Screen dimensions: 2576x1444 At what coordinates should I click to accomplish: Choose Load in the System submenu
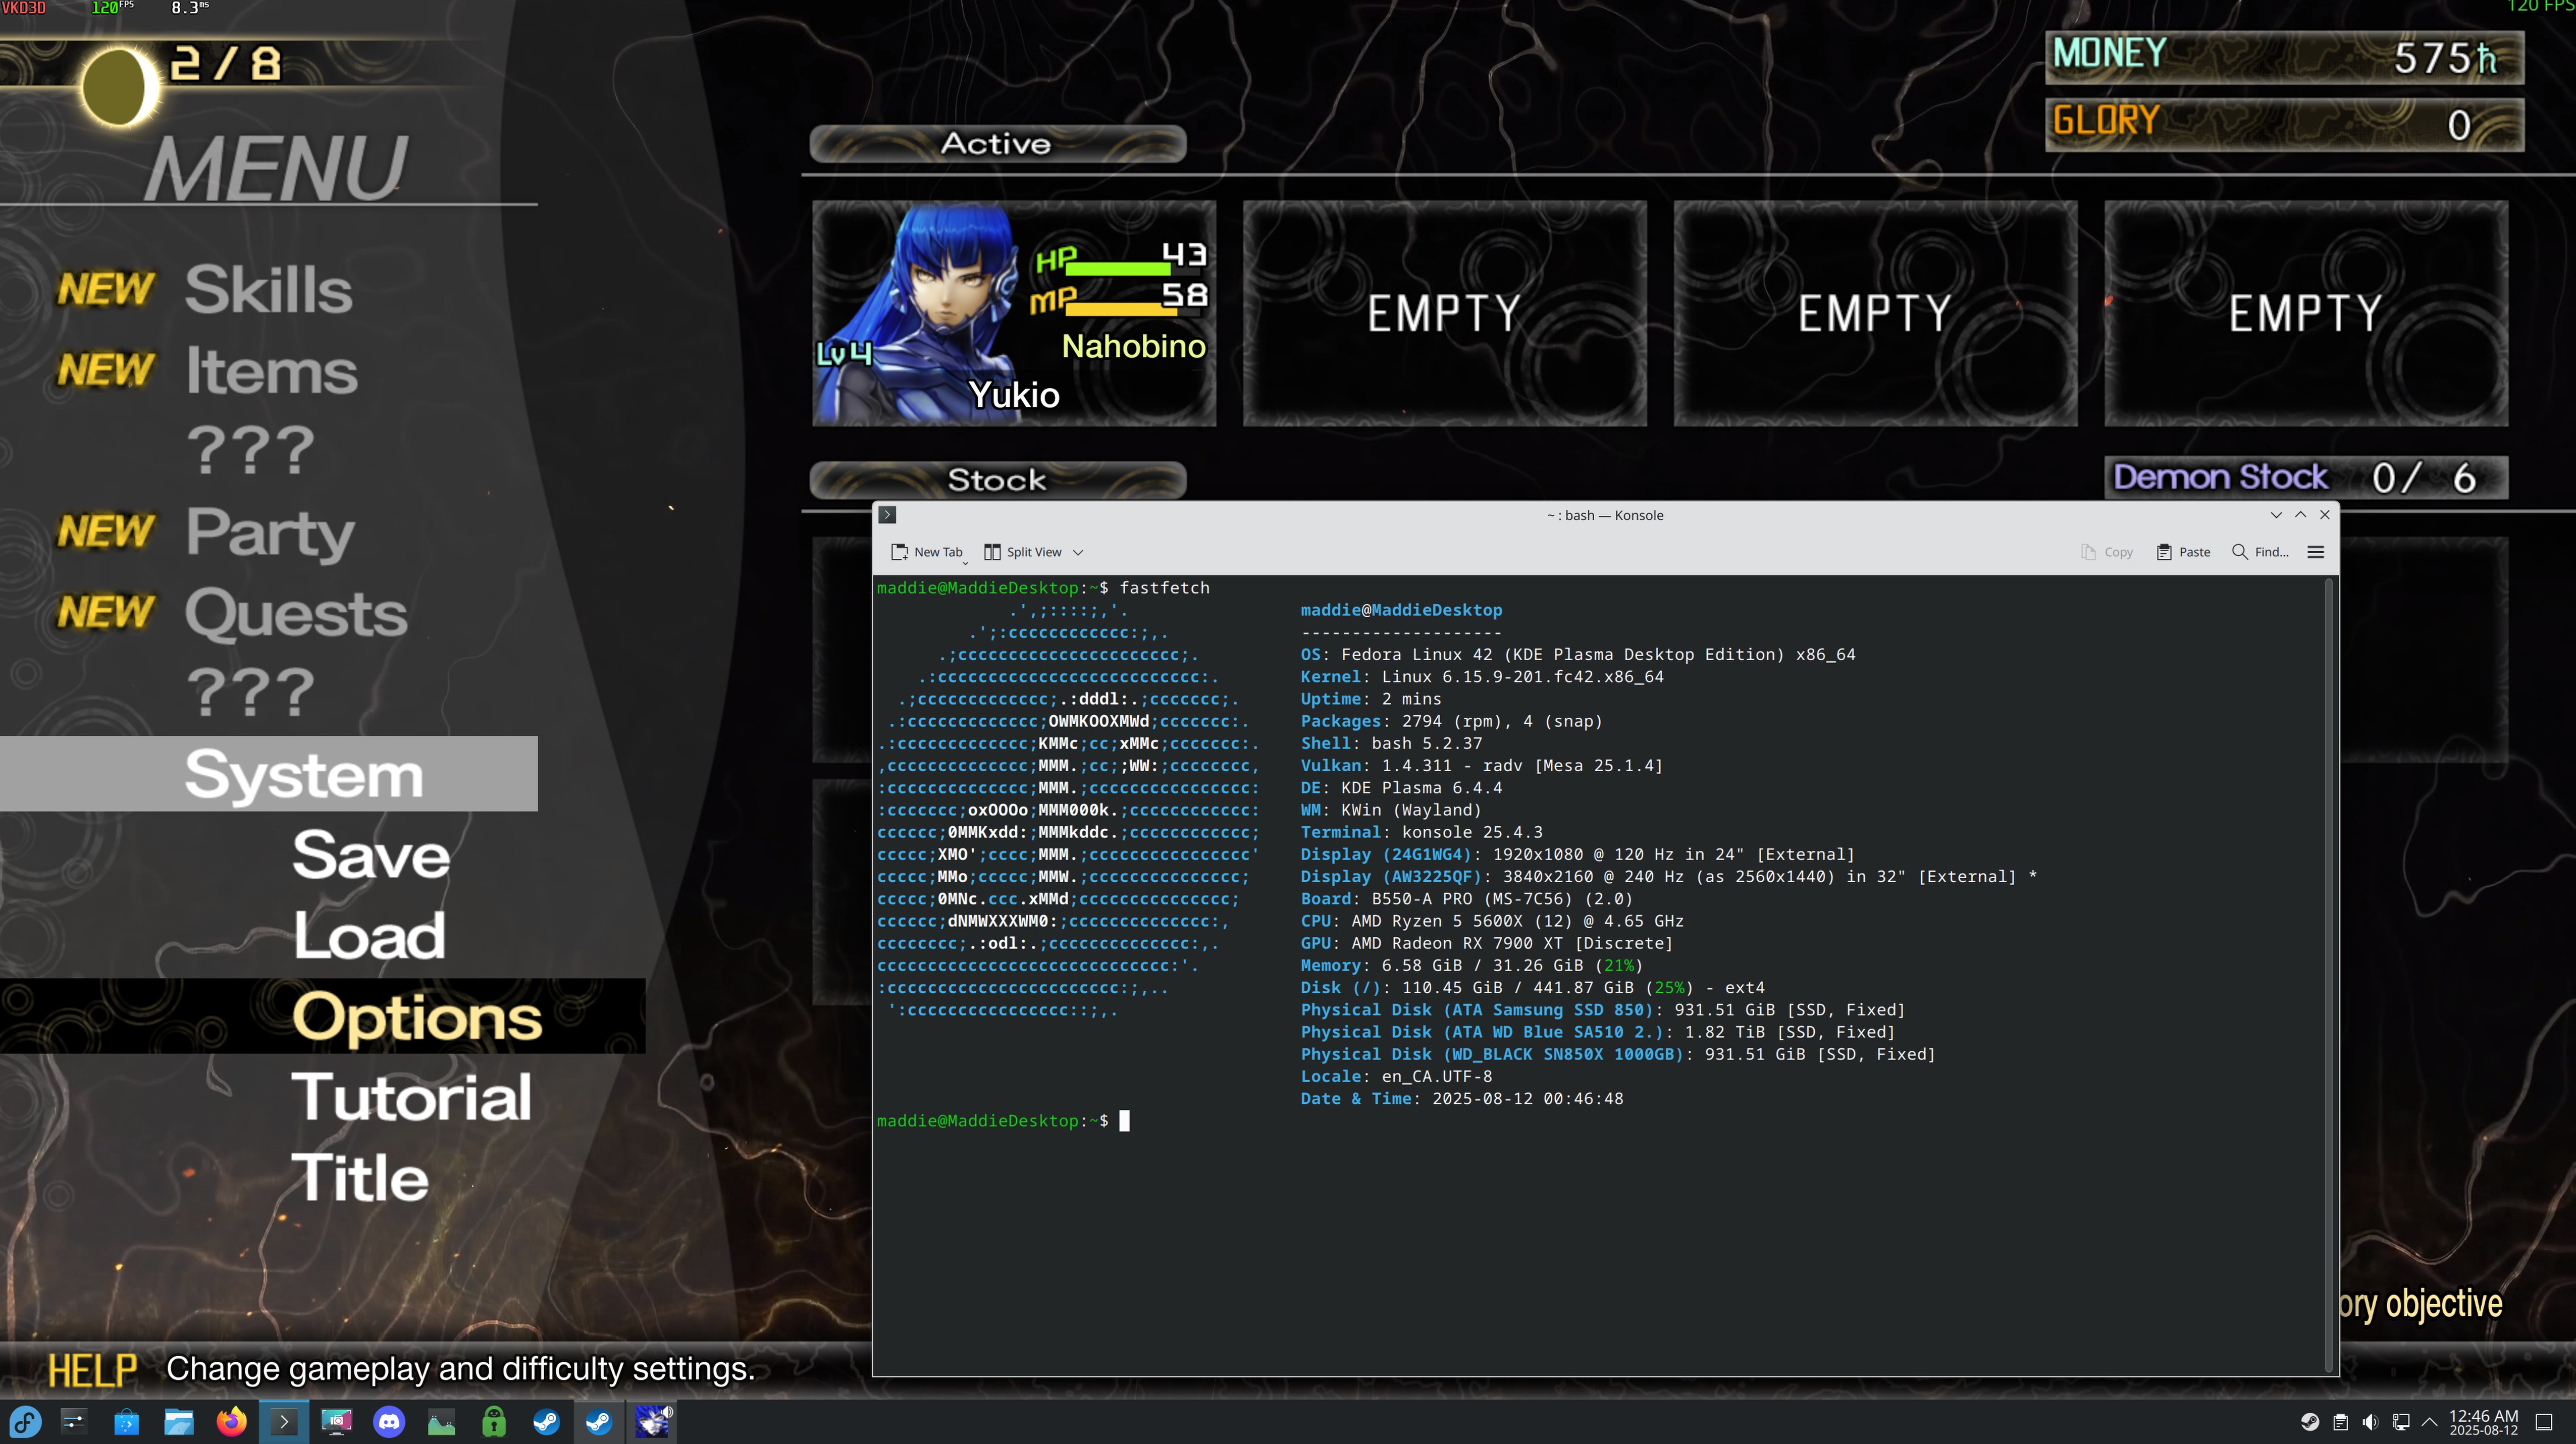[x=369, y=936]
